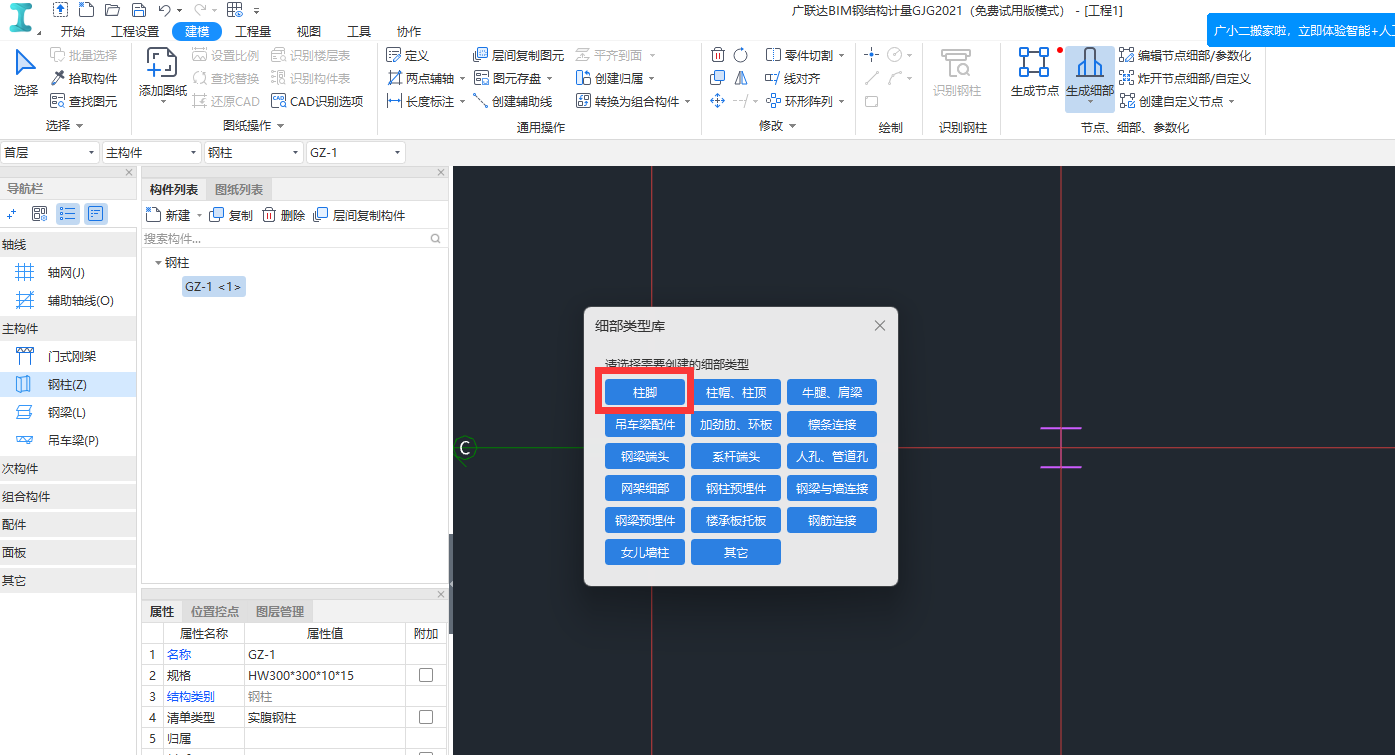
Task: Click the open folder icon in quick access
Action: (x=112, y=10)
